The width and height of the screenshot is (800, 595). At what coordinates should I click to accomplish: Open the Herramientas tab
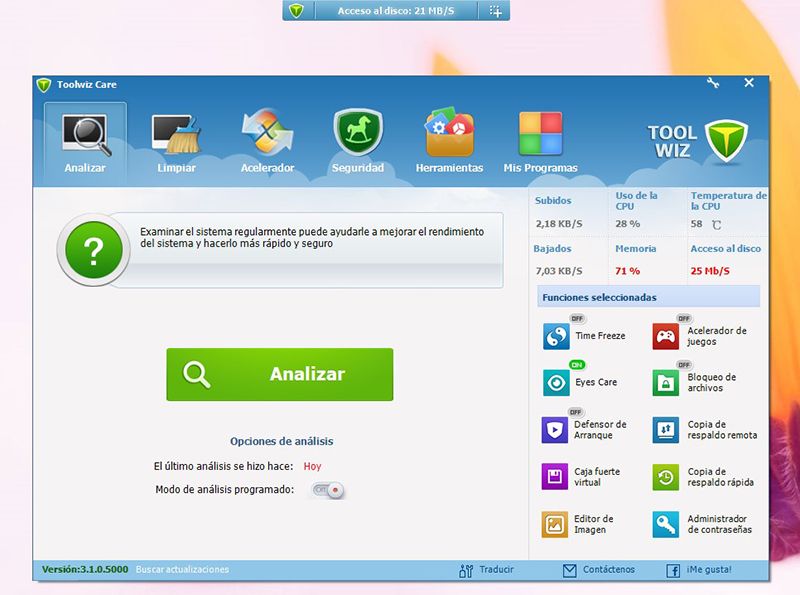click(x=449, y=143)
